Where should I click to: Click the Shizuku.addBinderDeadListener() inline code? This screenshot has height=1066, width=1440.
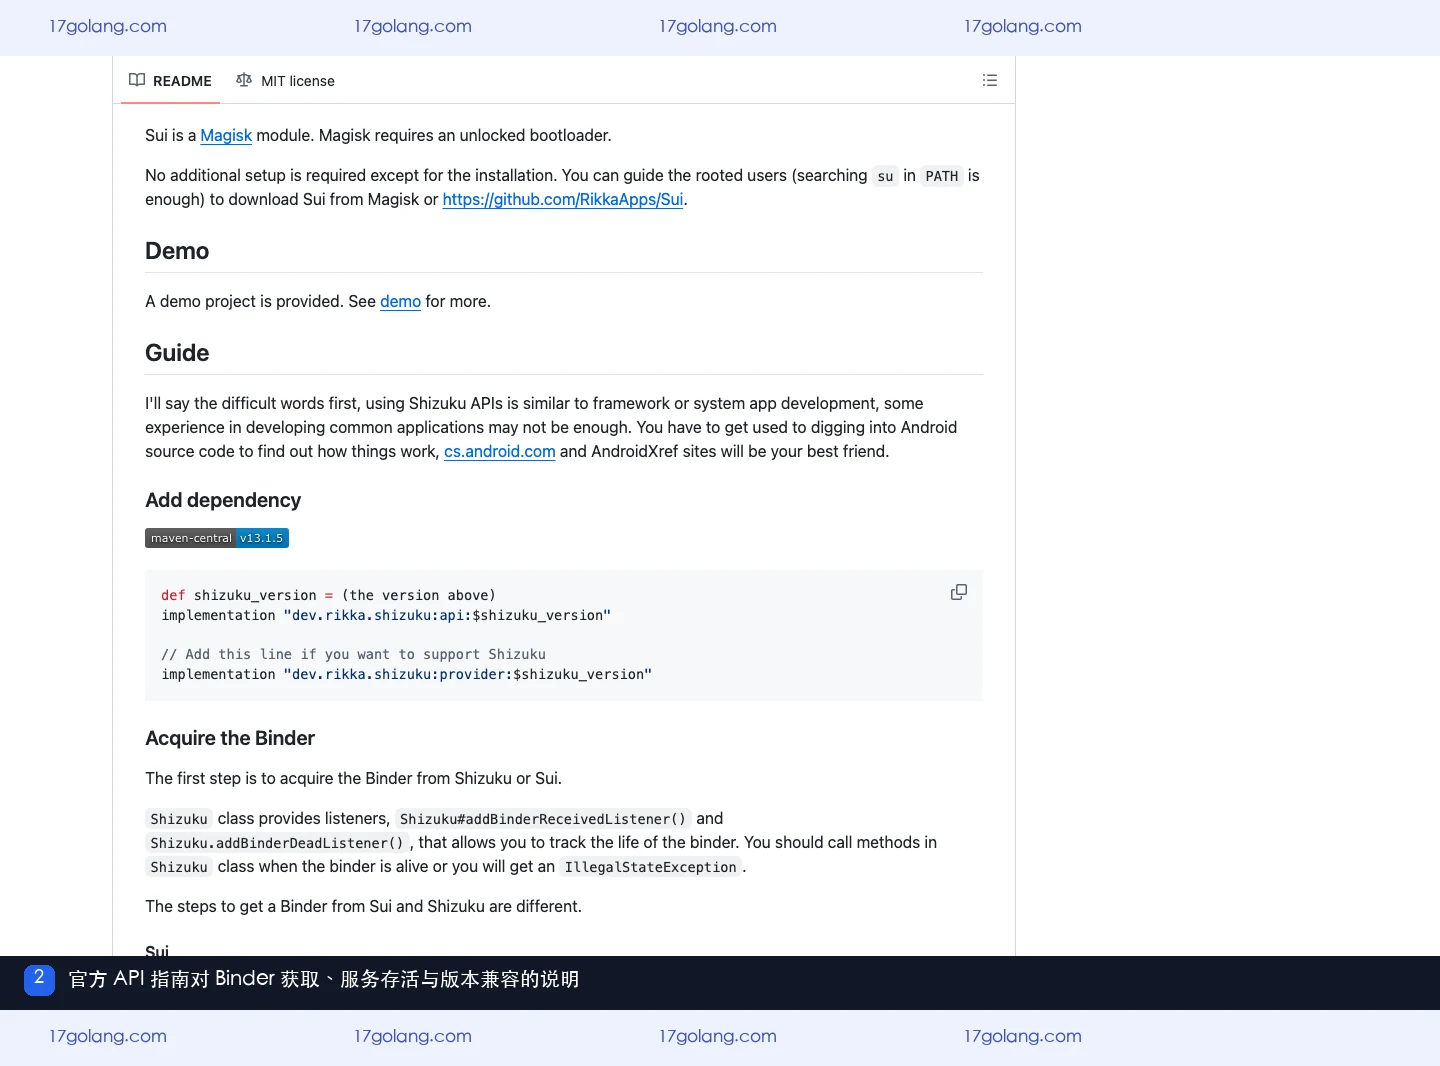[277, 843]
